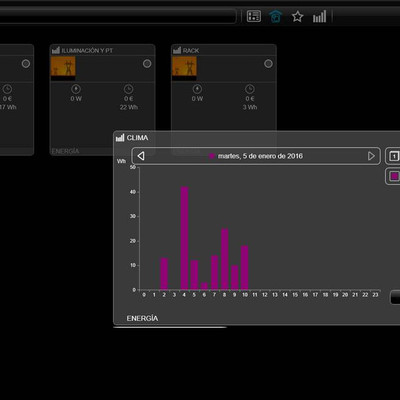Click the dark button at chart's bottom right
Image resolution: width=400 pixels, height=400 pixels.
[395, 297]
